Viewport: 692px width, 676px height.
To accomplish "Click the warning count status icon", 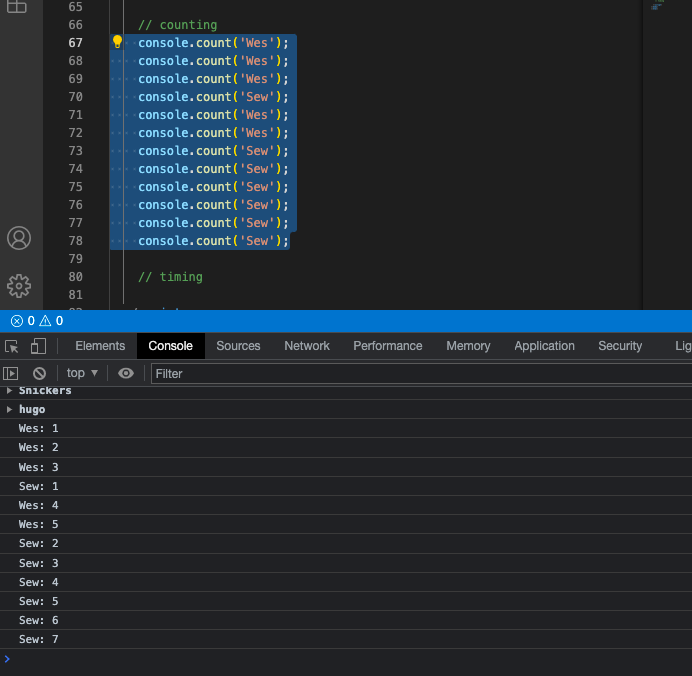I will [45, 321].
